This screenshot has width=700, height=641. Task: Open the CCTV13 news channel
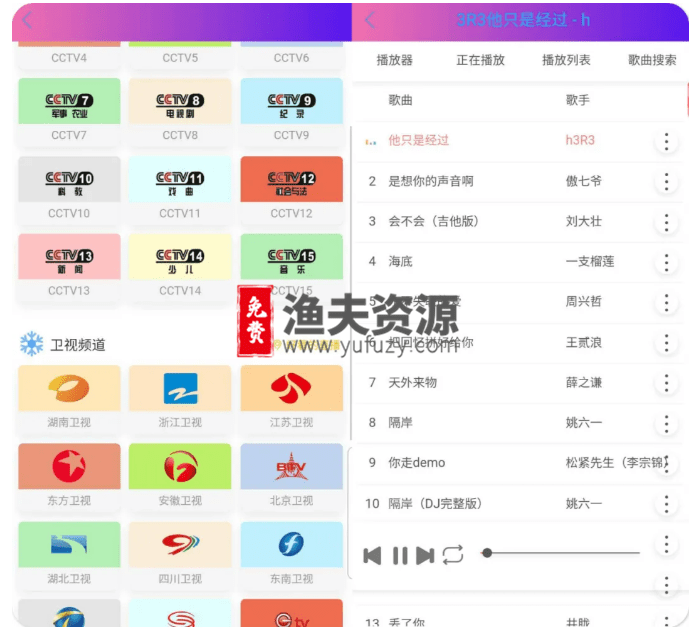(69, 267)
